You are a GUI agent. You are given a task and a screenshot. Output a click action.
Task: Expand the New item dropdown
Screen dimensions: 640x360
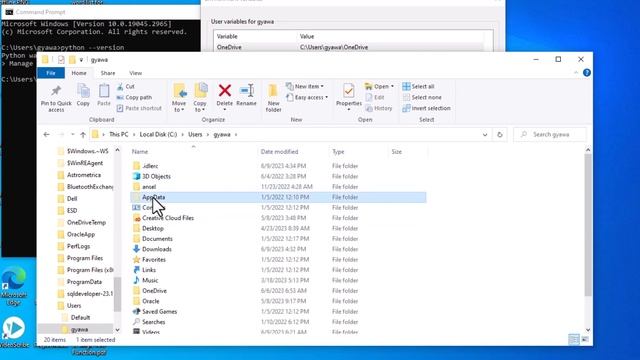tap(305, 87)
